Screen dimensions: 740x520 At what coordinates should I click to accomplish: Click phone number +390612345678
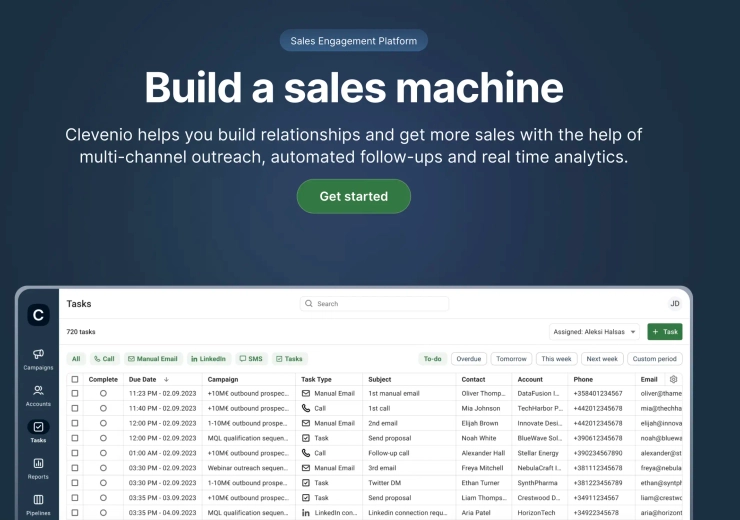[598, 438]
